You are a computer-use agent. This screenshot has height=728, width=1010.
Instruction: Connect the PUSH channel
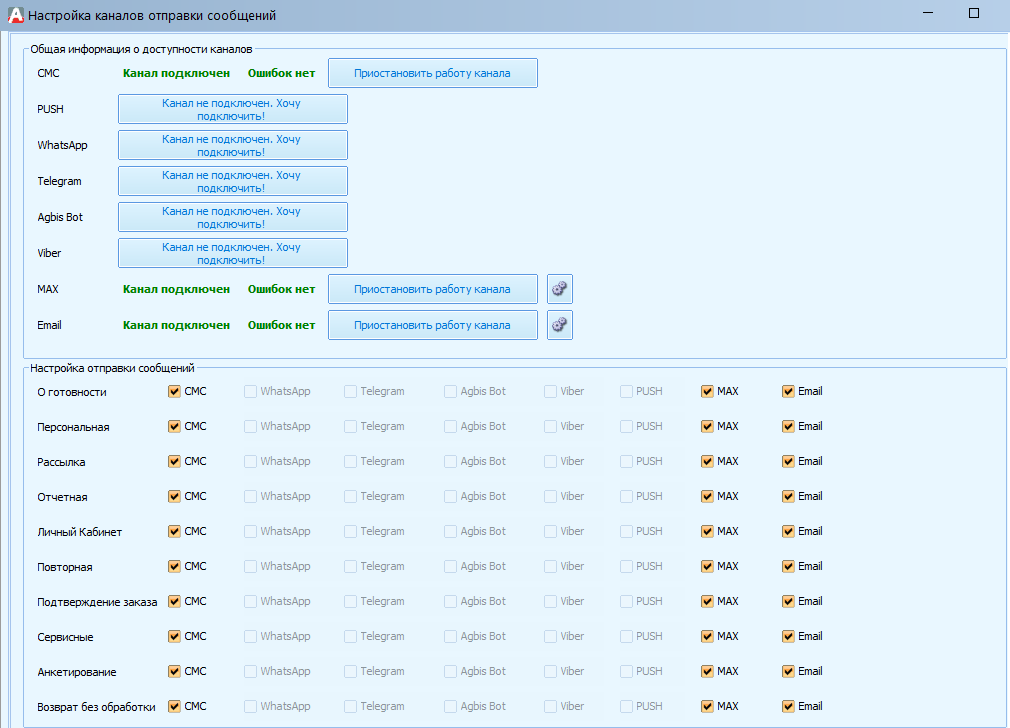pyautogui.click(x=233, y=110)
